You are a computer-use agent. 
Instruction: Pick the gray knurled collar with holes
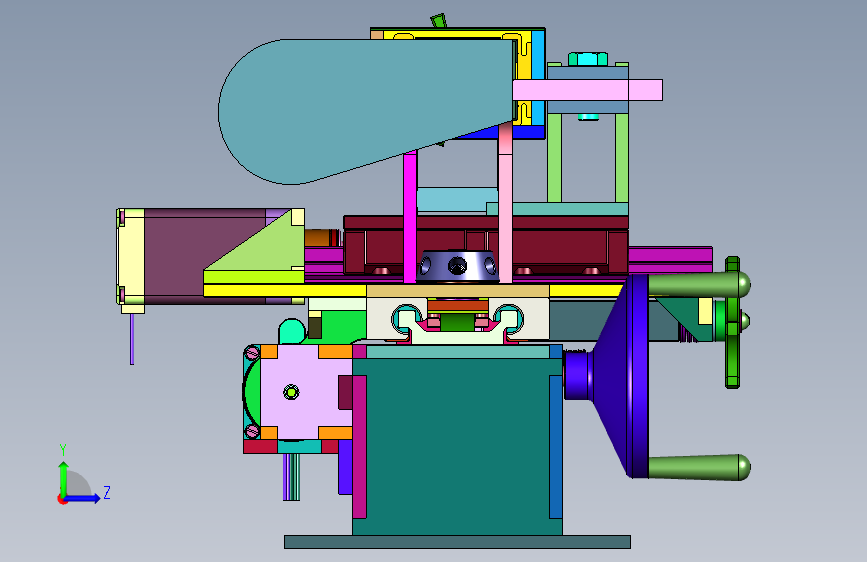click(x=458, y=266)
